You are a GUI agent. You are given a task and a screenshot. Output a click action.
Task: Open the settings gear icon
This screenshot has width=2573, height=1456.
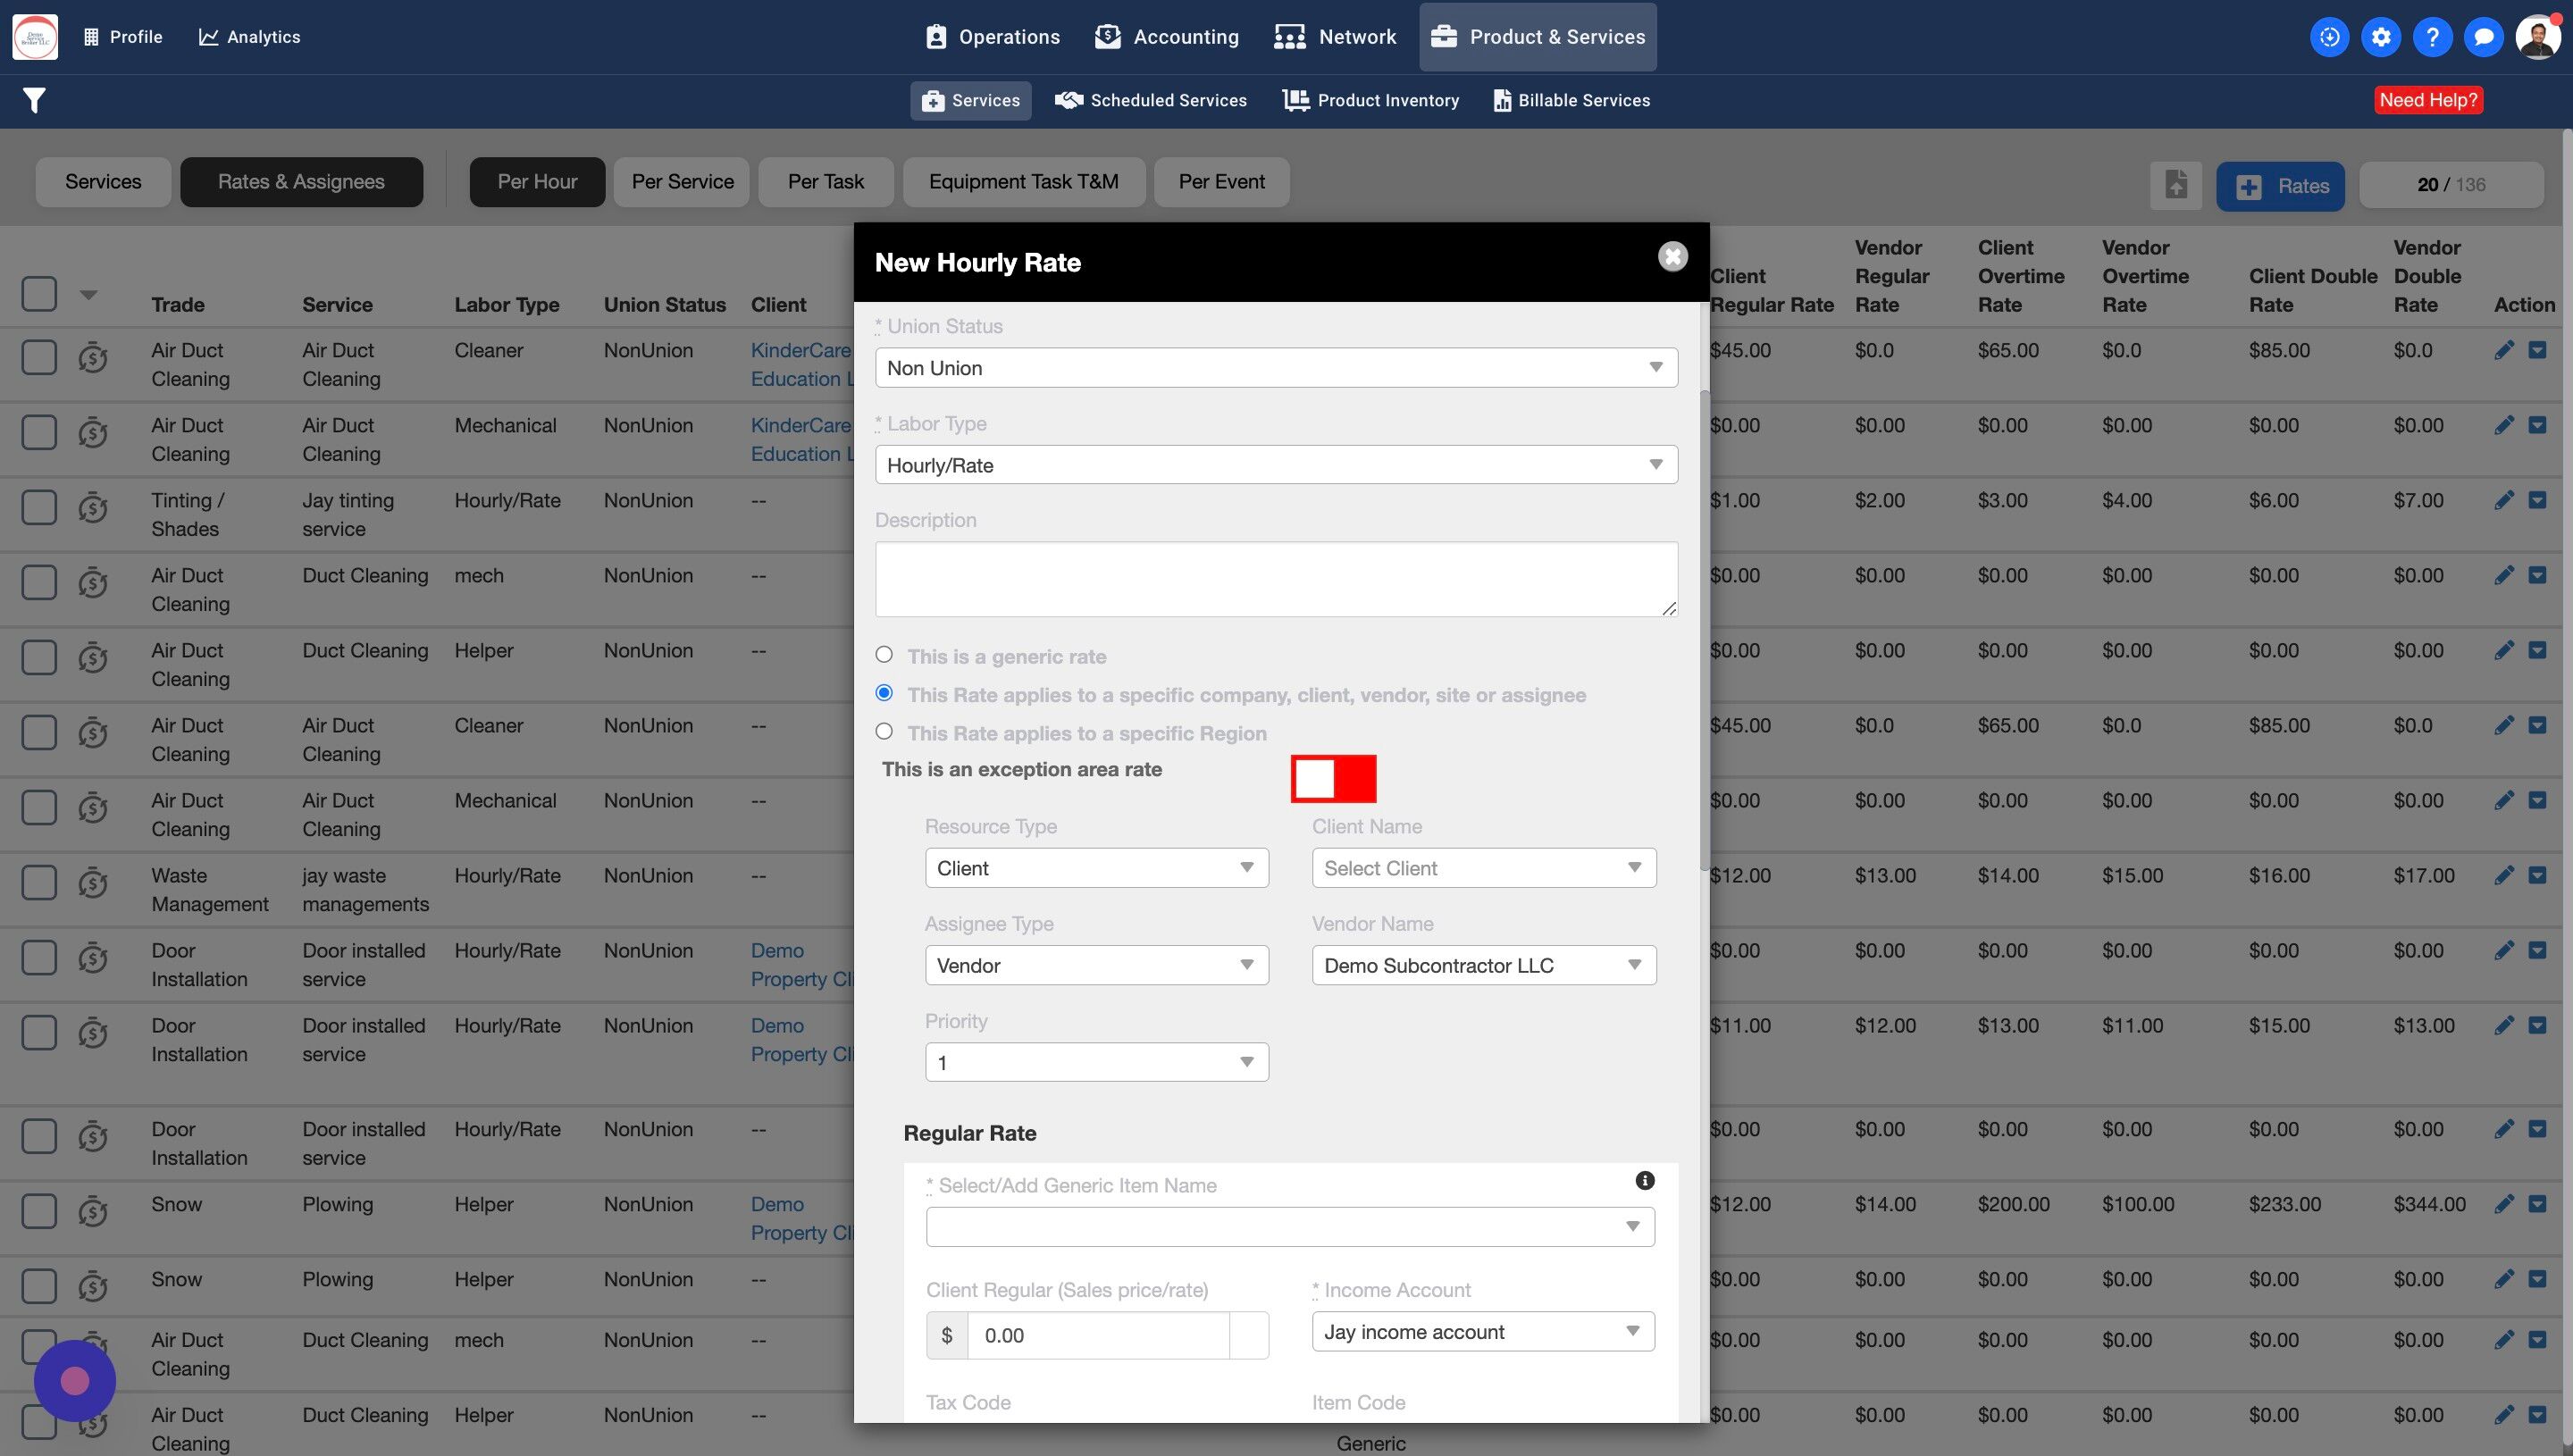2381,37
